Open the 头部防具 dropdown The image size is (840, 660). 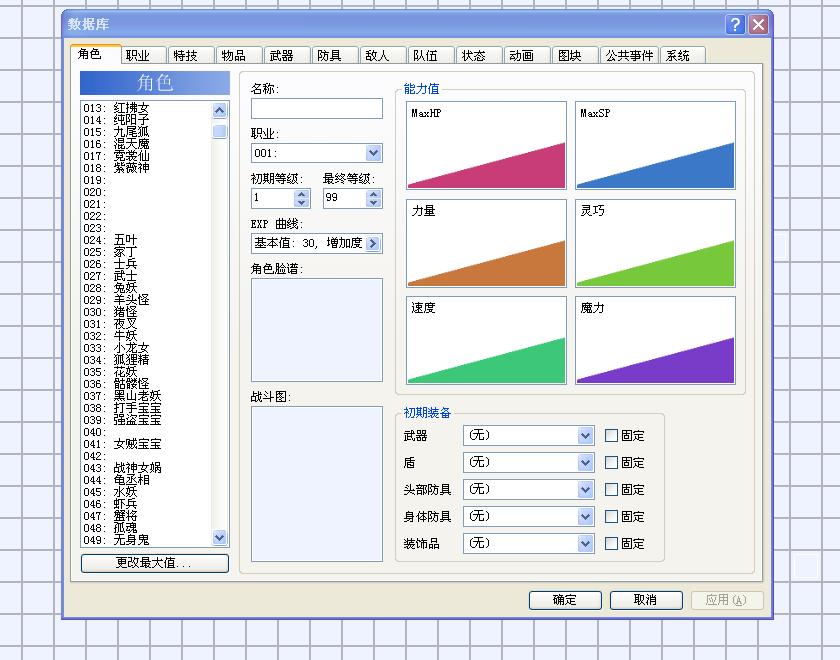coord(586,489)
